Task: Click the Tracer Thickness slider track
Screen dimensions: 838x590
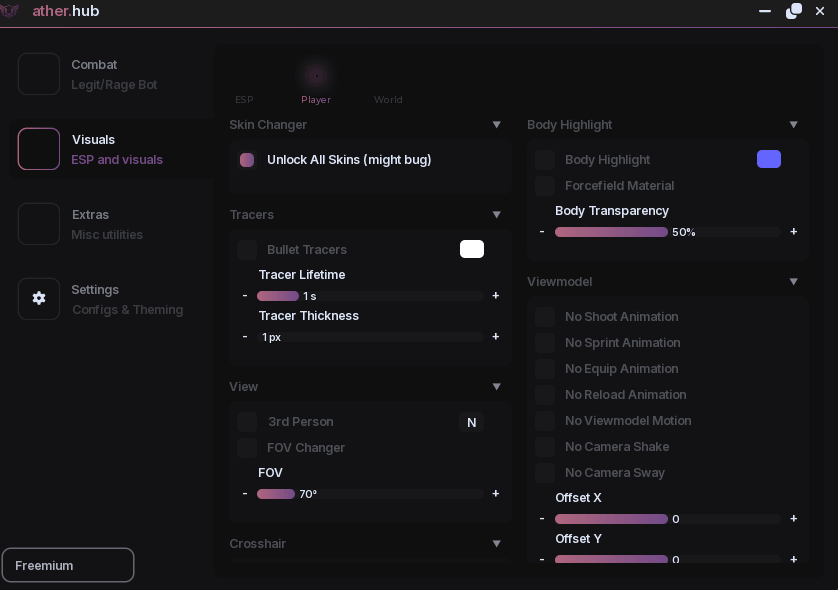Action: point(370,337)
